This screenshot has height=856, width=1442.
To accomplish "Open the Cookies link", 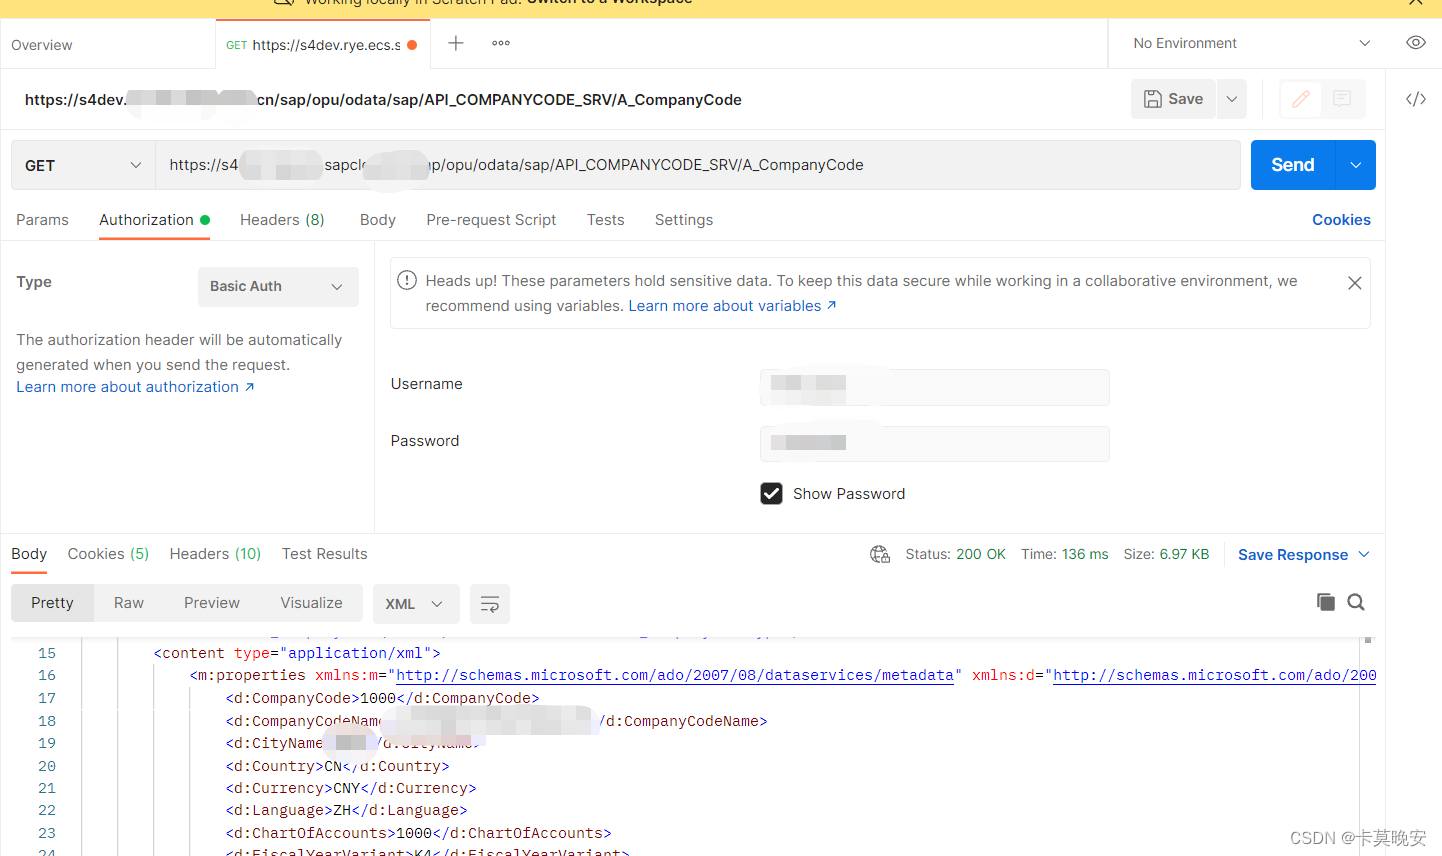I will [x=1341, y=220].
